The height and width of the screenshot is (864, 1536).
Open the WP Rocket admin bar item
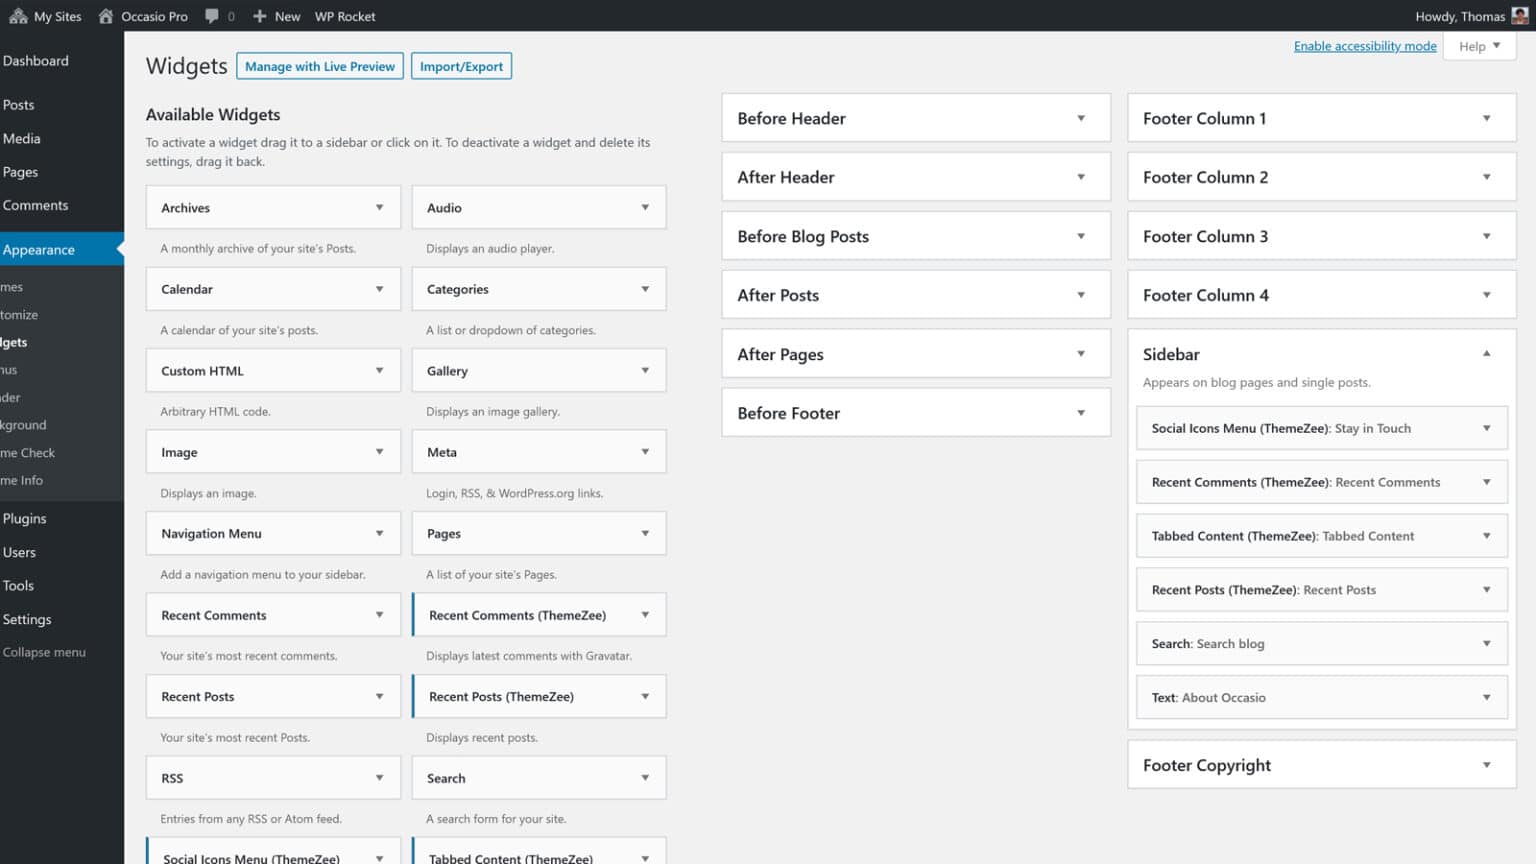point(345,16)
